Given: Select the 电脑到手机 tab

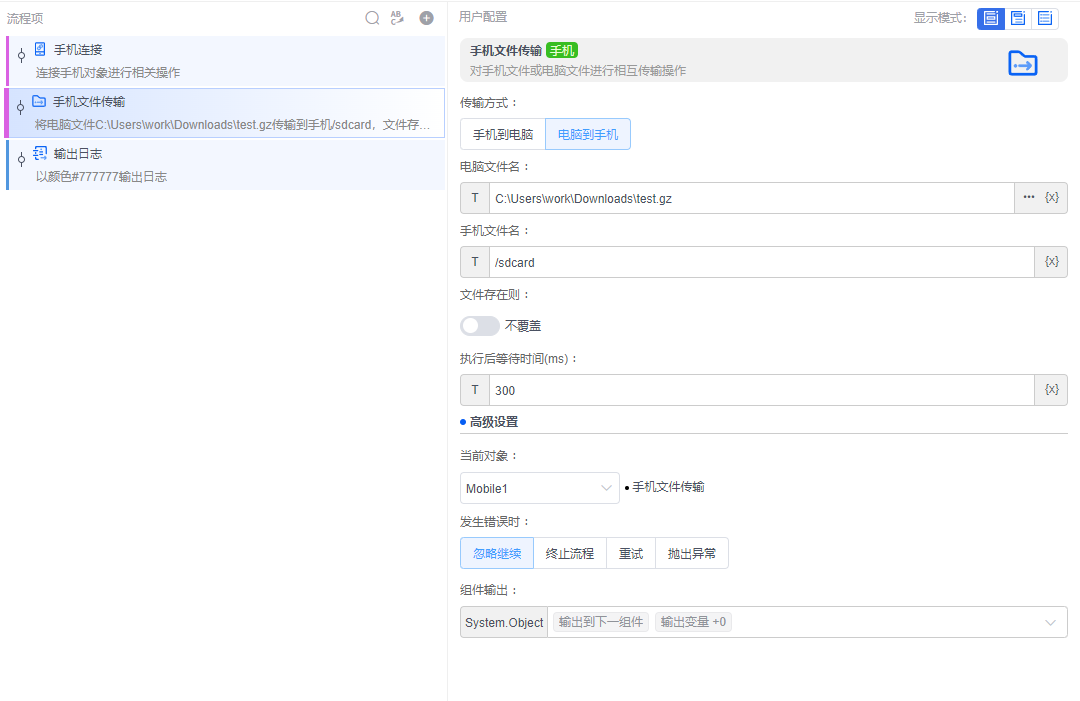Looking at the screenshot, I should (587, 133).
